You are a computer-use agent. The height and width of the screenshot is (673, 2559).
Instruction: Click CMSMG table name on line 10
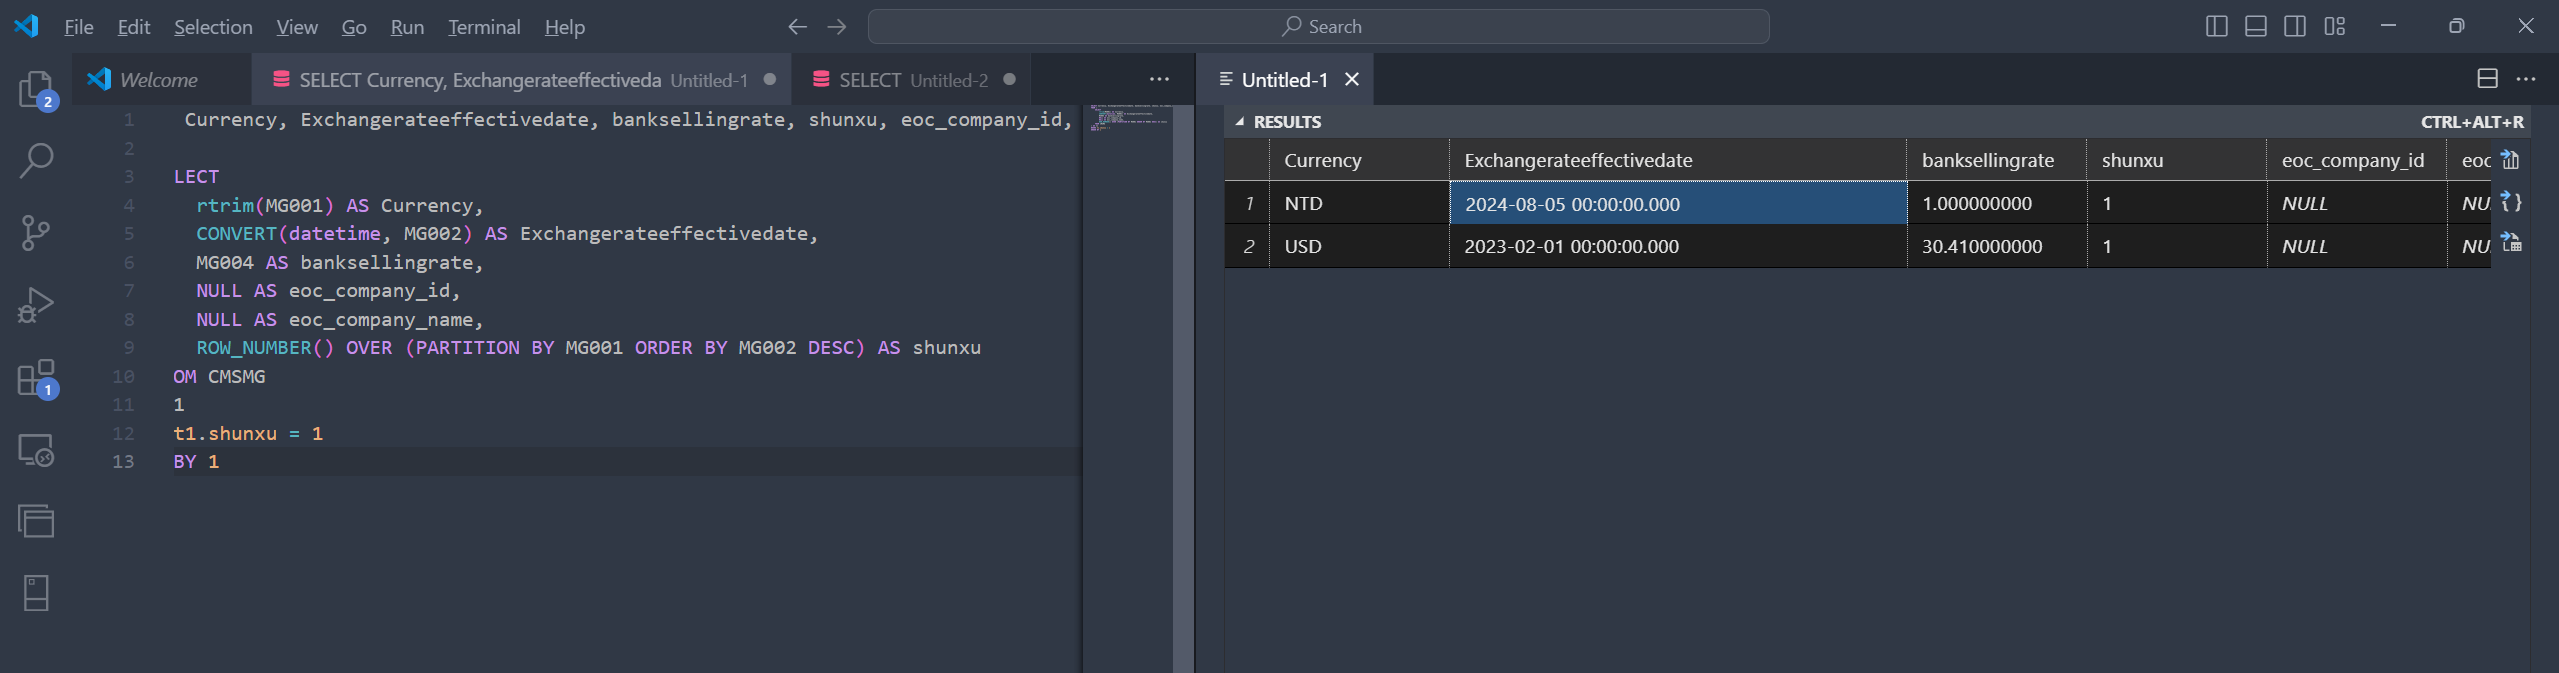[237, 376]
